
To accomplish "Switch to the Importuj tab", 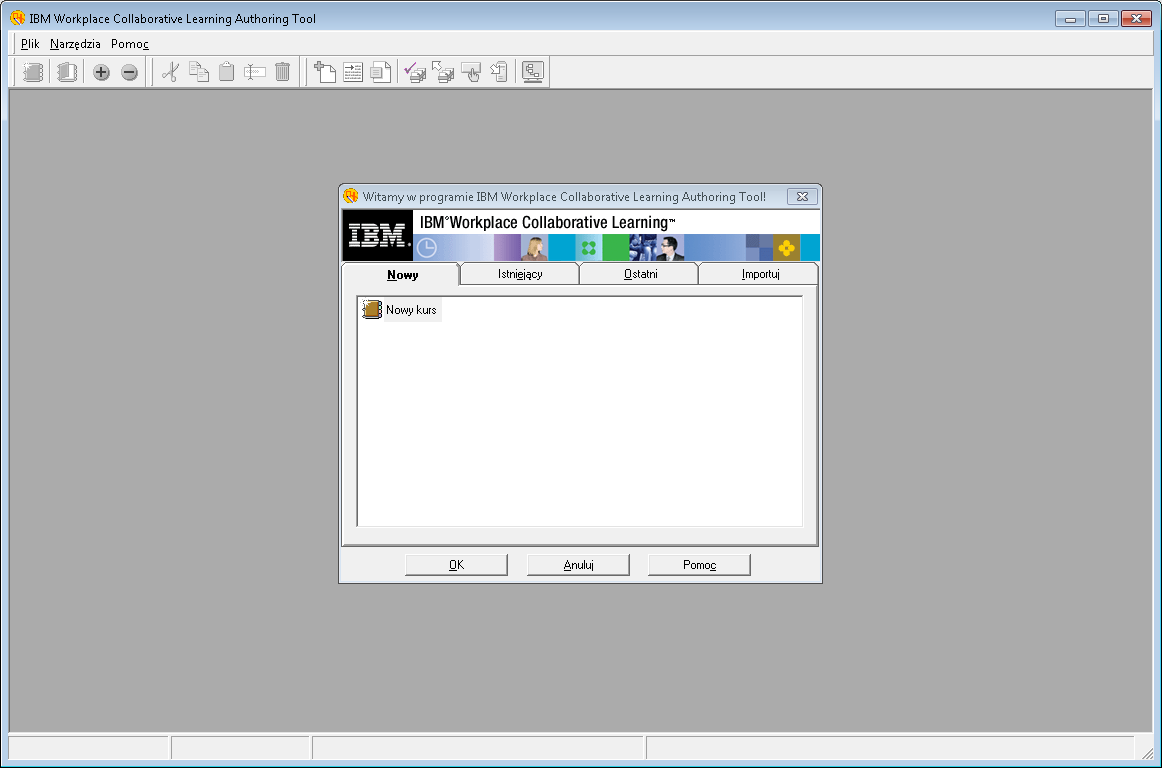I will [x=760, y=274].
